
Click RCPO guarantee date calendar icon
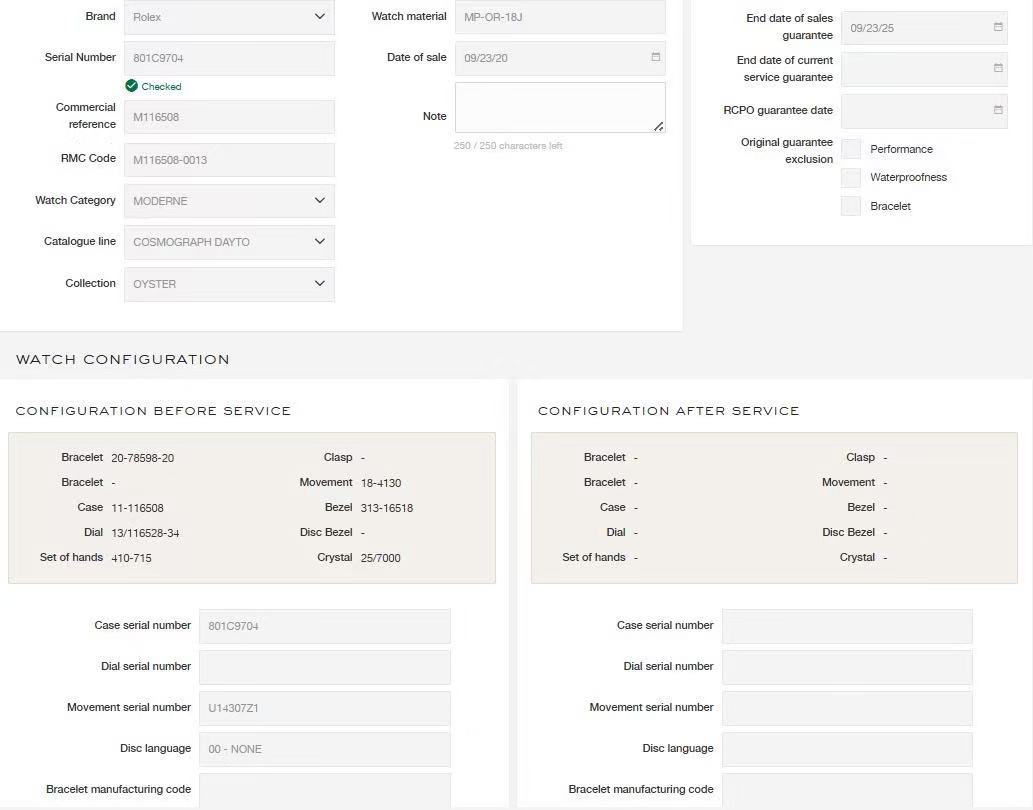tap(997, 110)
